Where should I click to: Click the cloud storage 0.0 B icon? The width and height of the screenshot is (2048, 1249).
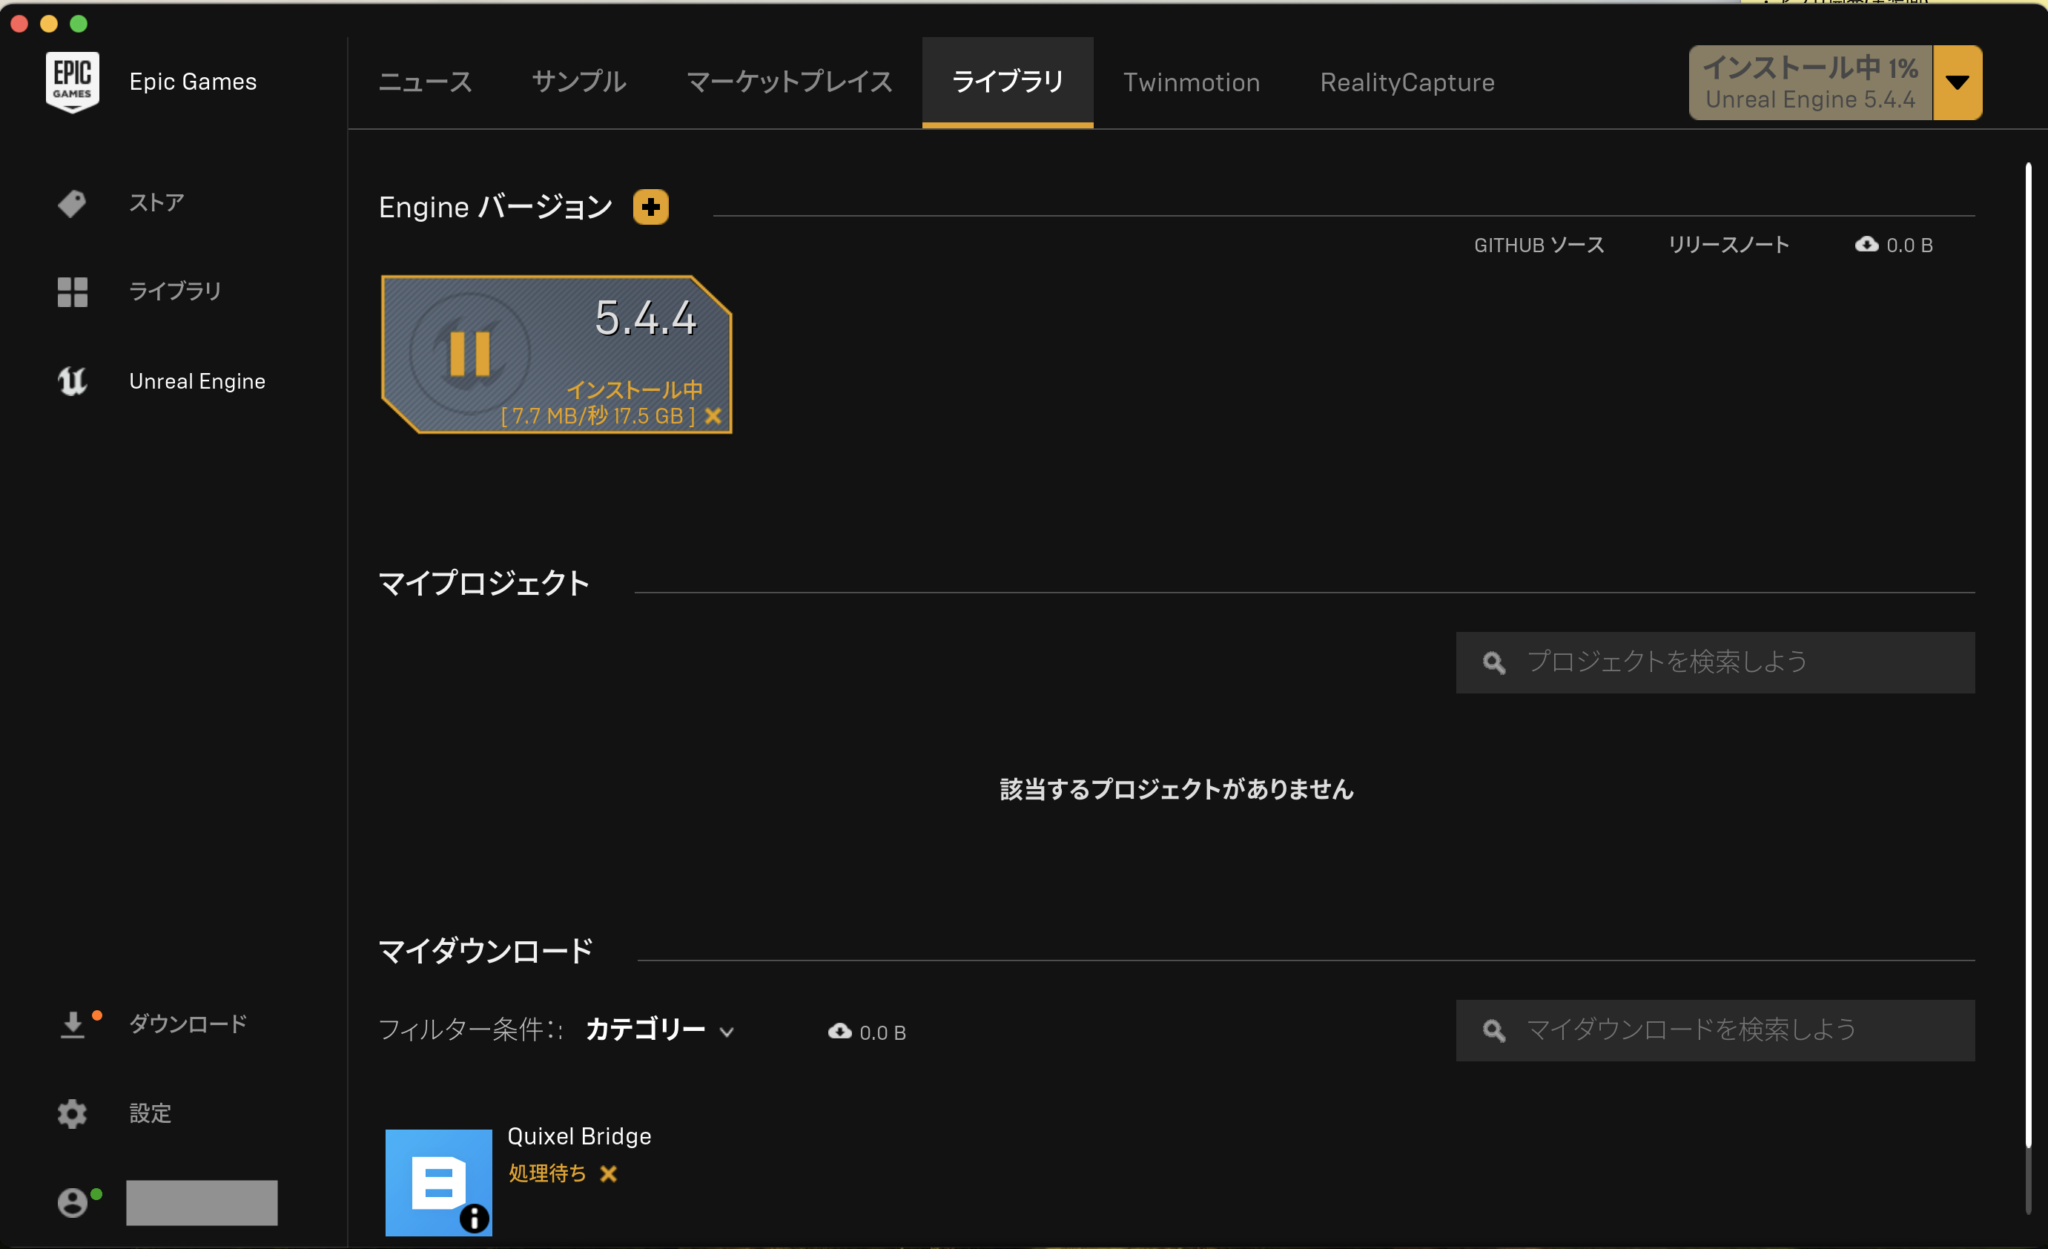(x=1868, y=243)
